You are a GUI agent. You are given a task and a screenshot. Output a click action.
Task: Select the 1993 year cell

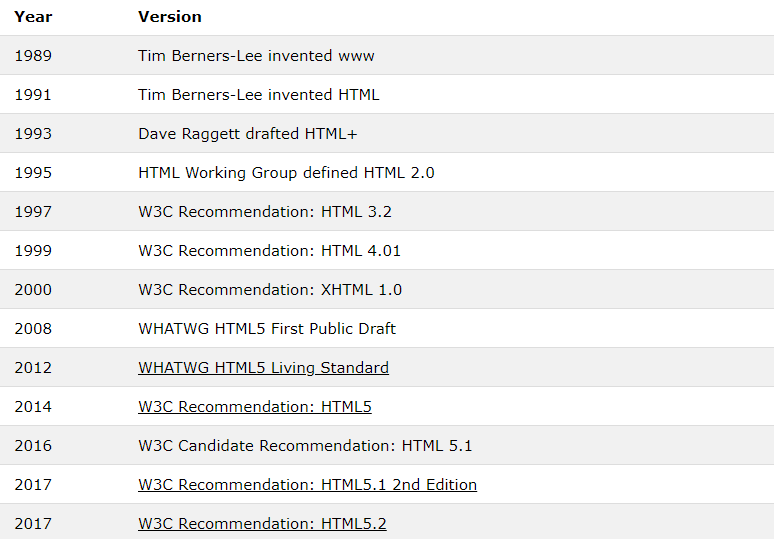tap(33, 134)
